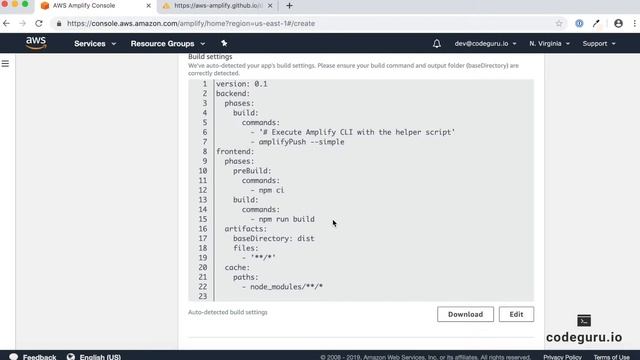Reload the page with the refresh icon
Image resolution: width=640 pixels, height=360 pixels.
coord(39,24)
